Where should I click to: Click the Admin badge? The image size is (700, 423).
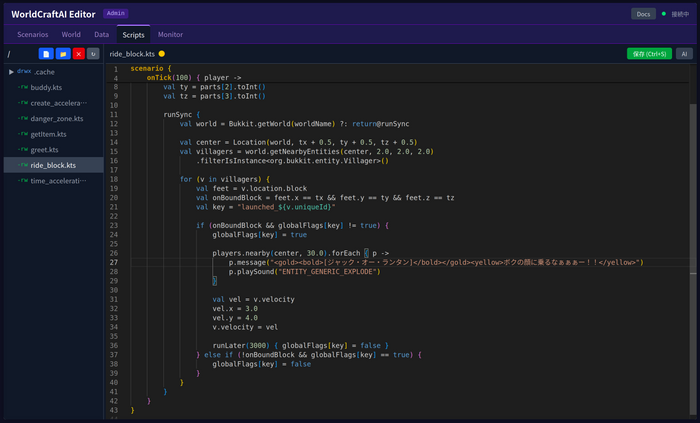tap(116, 13)
